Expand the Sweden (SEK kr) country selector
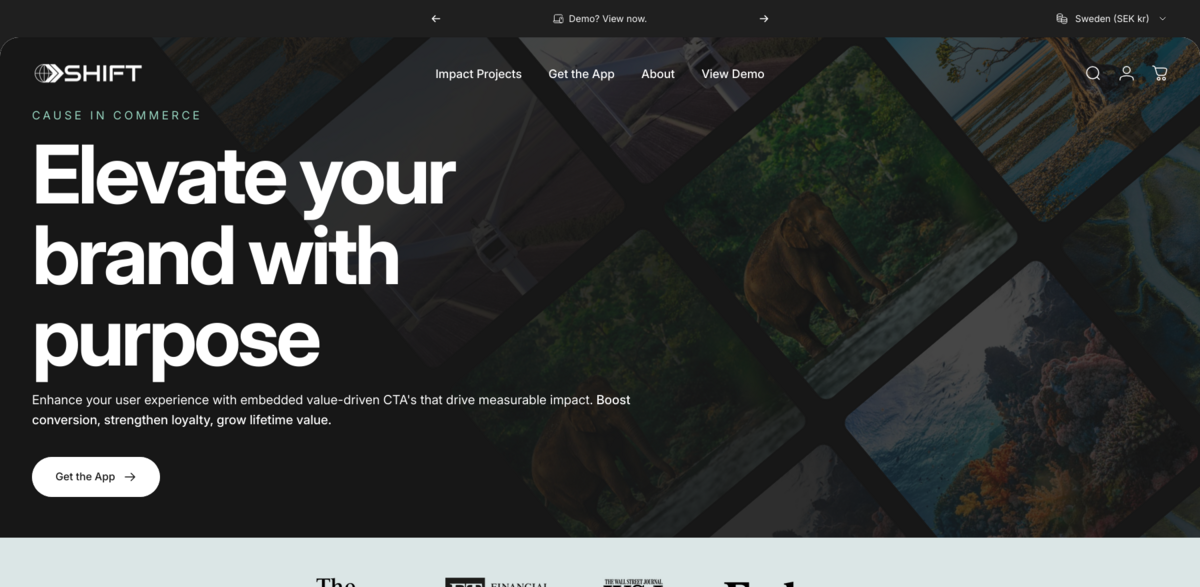Viewport: 1200px width, 587px height. [1111, 18]
